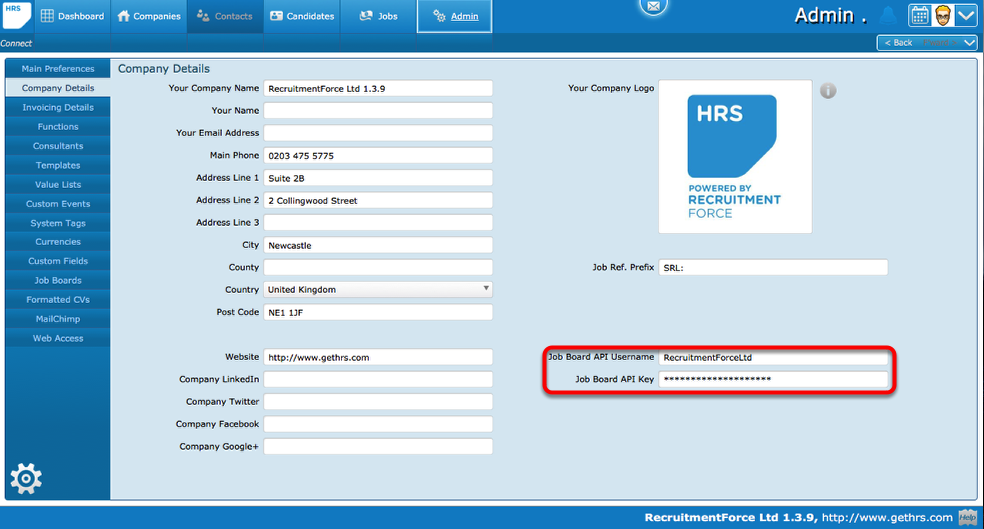Click the settings gear icon in sidebar

click(26, 479)
